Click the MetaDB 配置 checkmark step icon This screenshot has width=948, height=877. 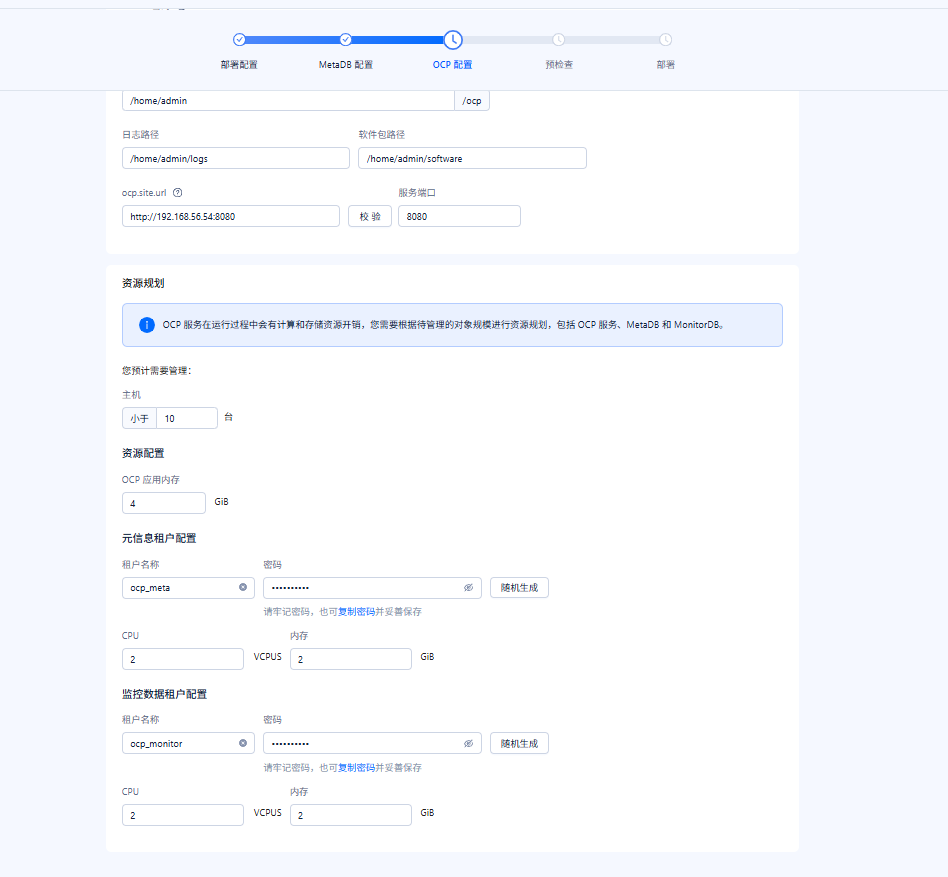[x=345, y=39]
